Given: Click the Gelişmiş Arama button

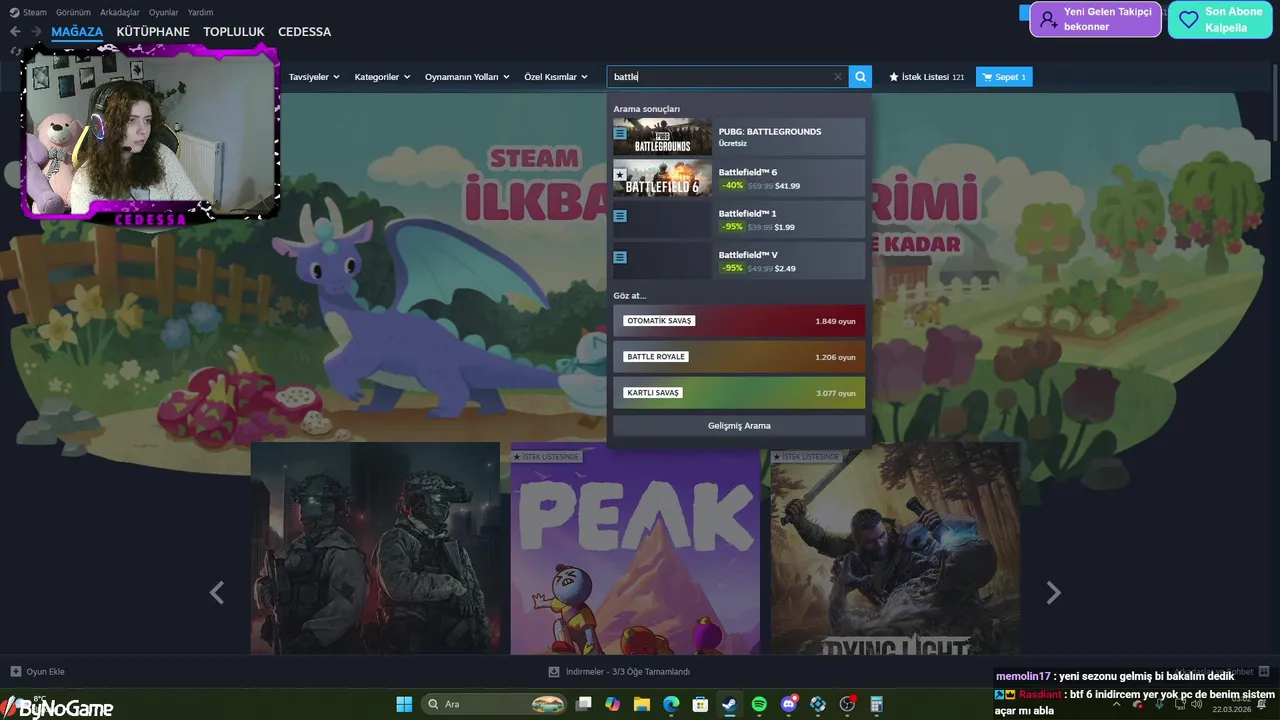Looking at the screenshot, I should (x=739, y=426).
